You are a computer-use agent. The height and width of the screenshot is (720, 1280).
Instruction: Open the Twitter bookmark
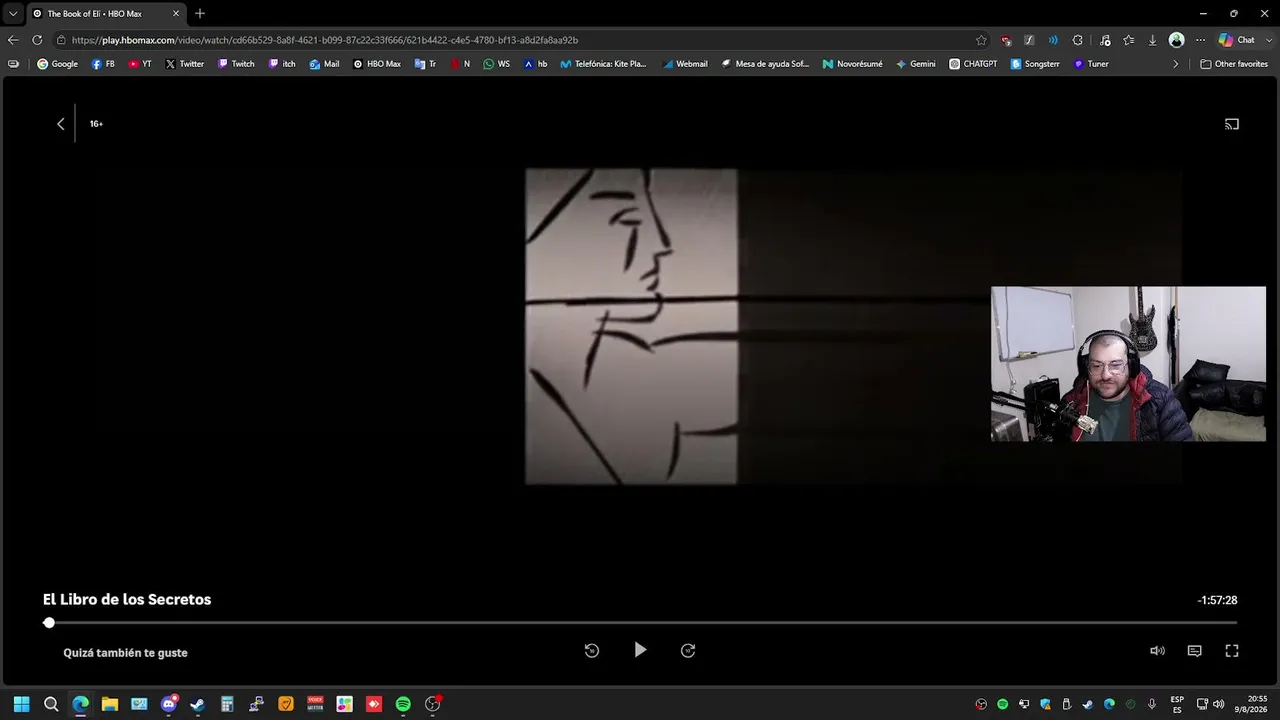pyautogui.click(x=185, y=64)
